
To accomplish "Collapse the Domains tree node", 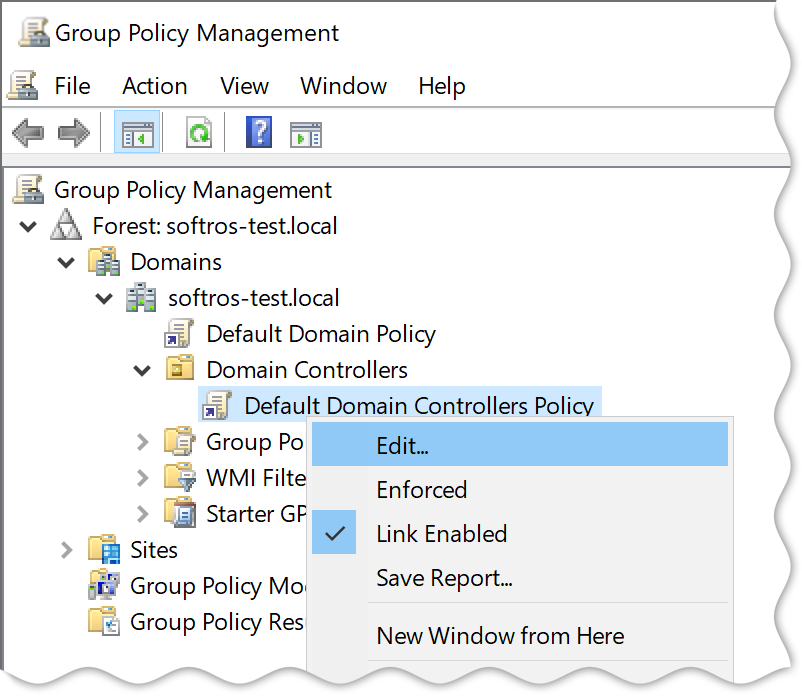I will 66,262.
